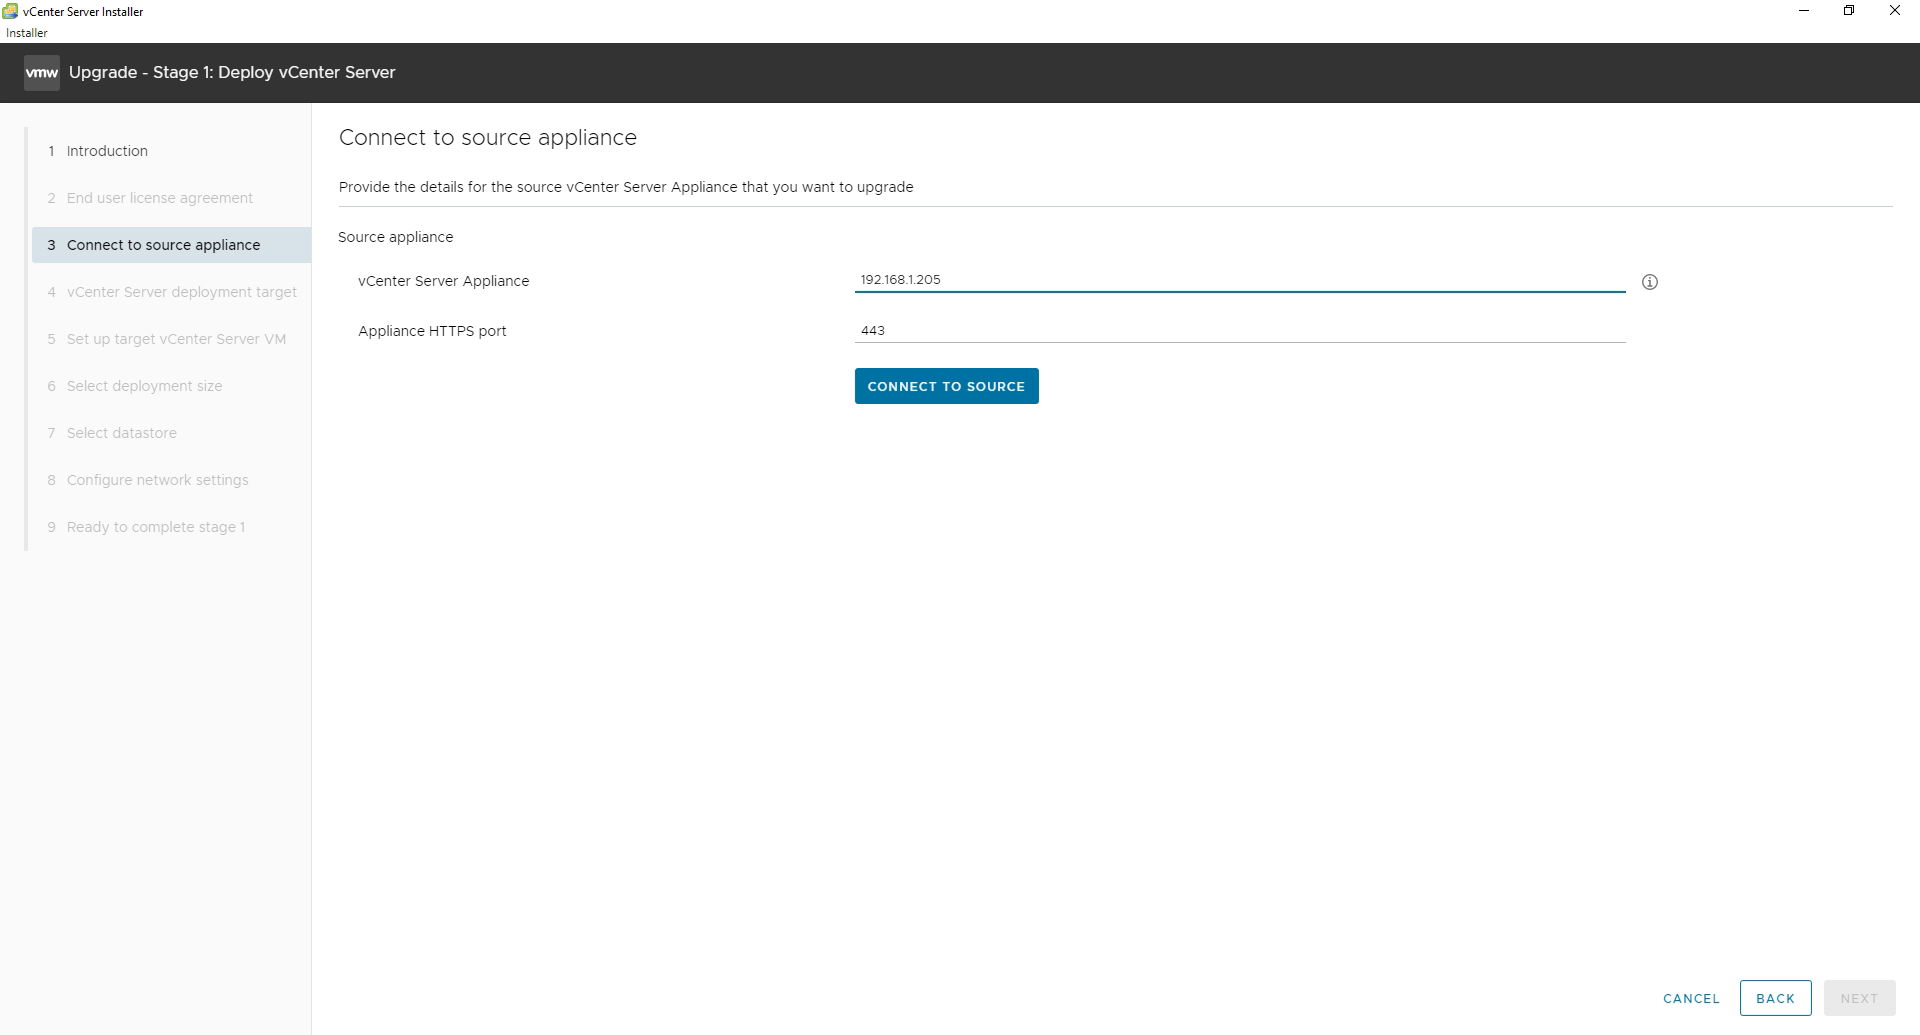Select step 9 Ready to complete stage 1
1920x1035 pixels.
point(171,527)
